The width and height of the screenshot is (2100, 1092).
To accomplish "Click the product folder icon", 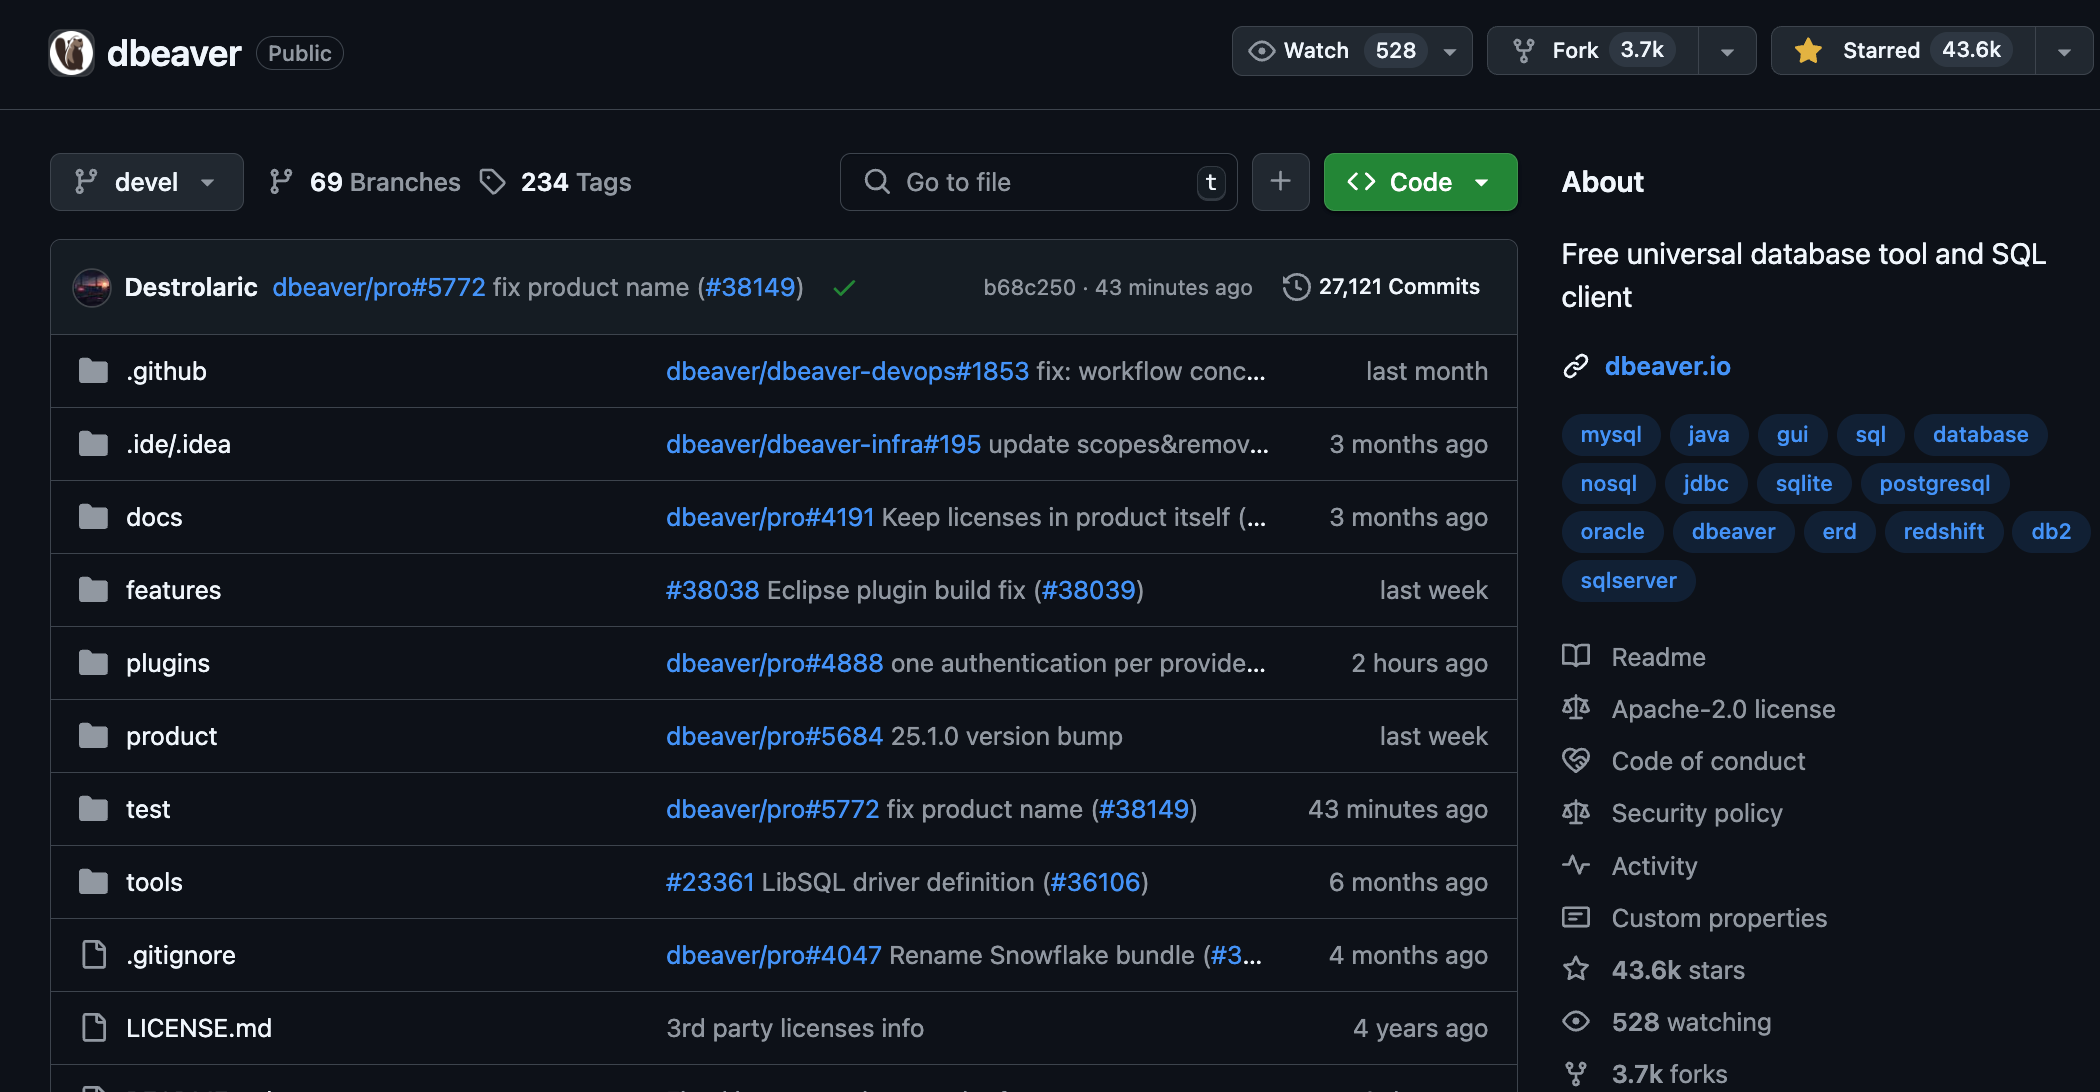I will pyautogui.click(x=93, y=736).
